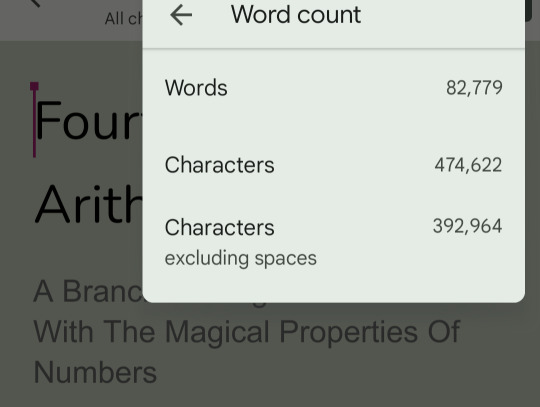This screenshot has width=540, height=407.
Task: Tap the dark element at top right corner
Action: [x=532, y=10]
